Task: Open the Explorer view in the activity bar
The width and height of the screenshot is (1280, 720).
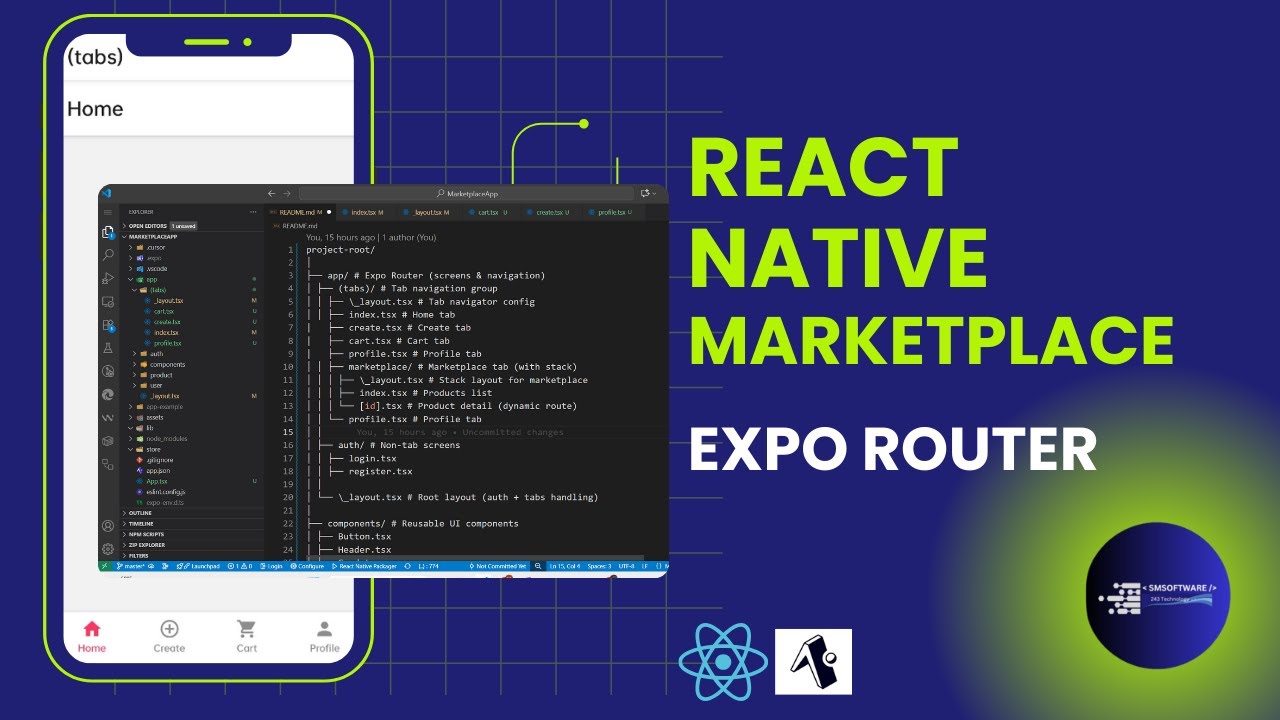Action: coord(108,232)
